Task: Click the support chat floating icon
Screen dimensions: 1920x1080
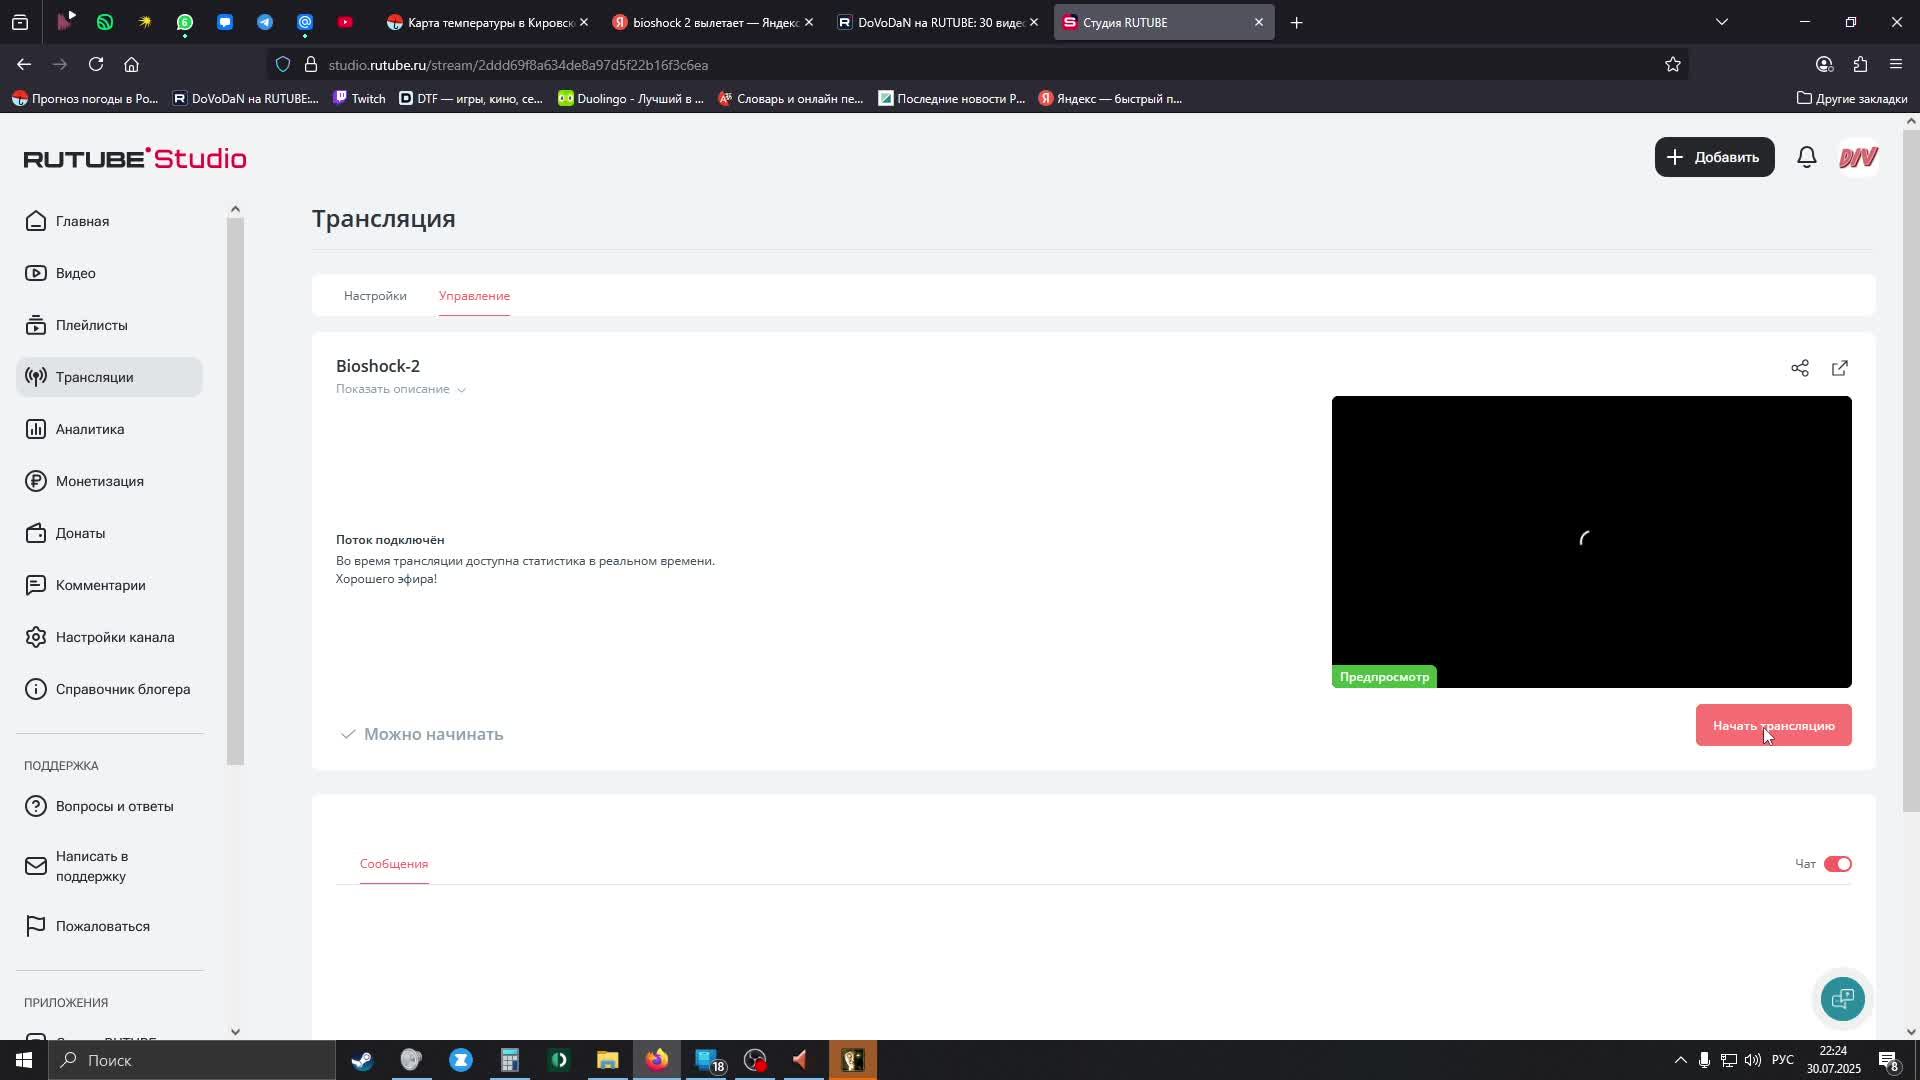Action: [x=1842, y=998]
